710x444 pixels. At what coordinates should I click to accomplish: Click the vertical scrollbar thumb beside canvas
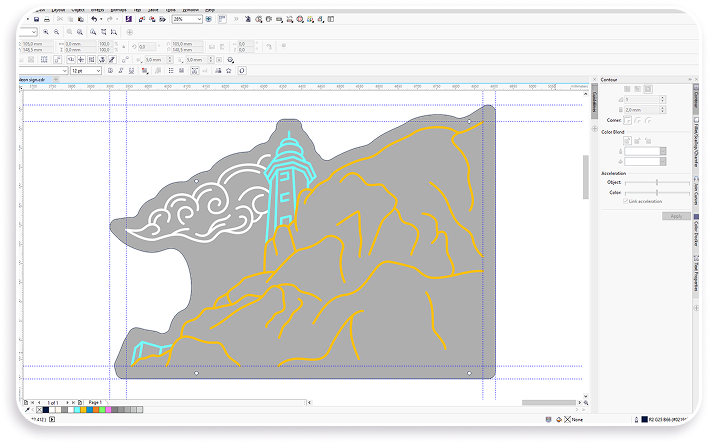pos(585,177)
